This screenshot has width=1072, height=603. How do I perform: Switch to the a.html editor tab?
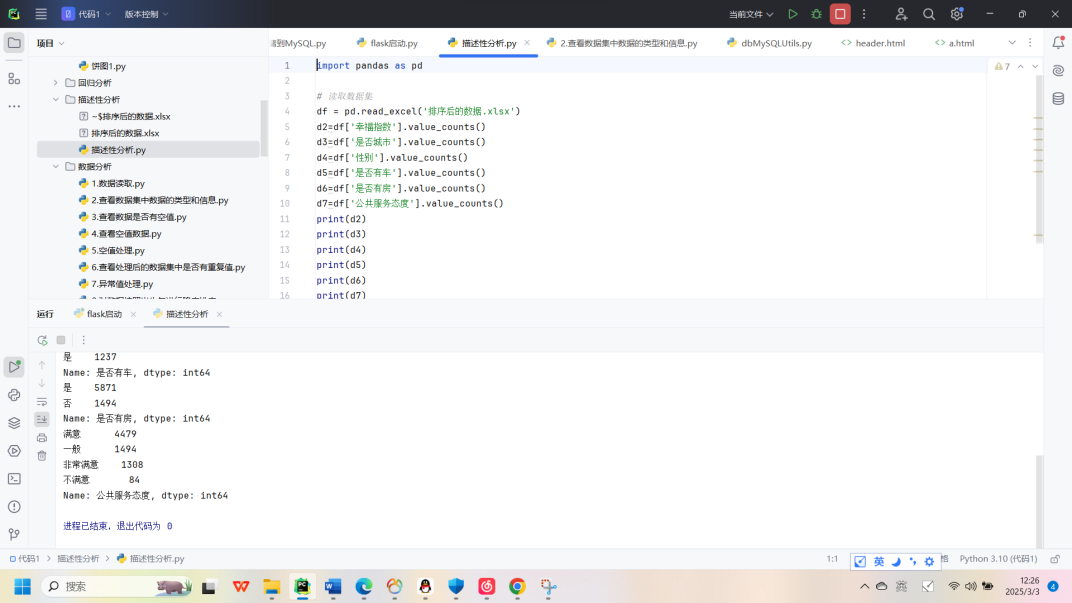point(955,43)
